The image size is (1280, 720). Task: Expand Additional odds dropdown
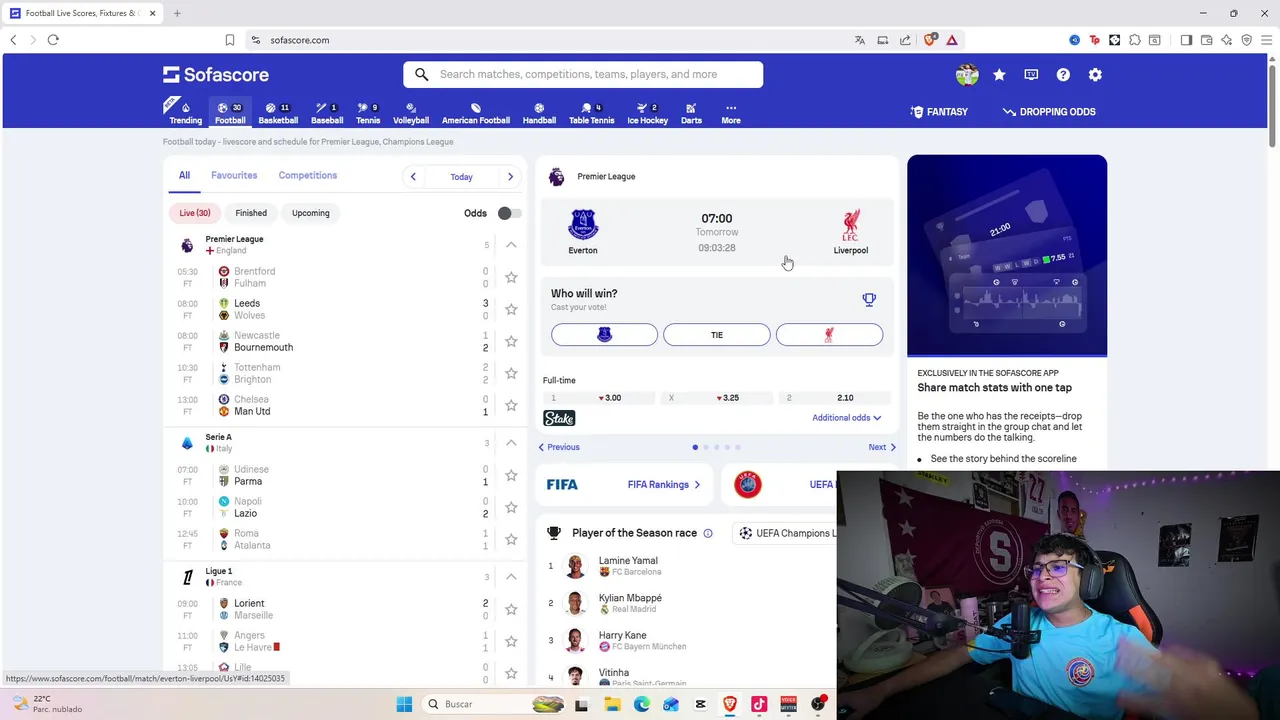pyautogui.click(x=846, y=418)
